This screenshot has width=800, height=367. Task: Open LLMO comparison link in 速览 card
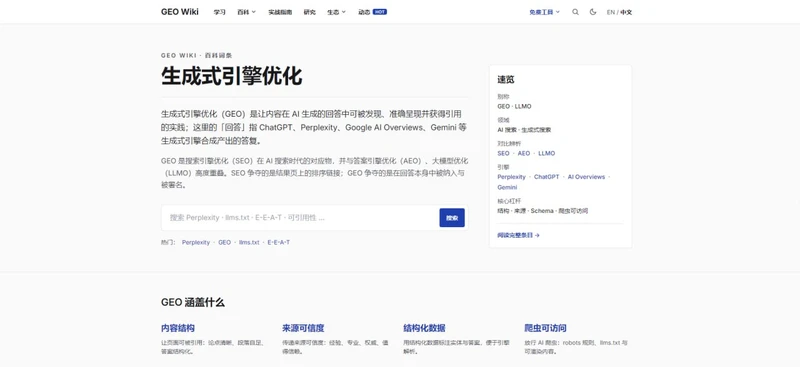(x=546, y=153)
